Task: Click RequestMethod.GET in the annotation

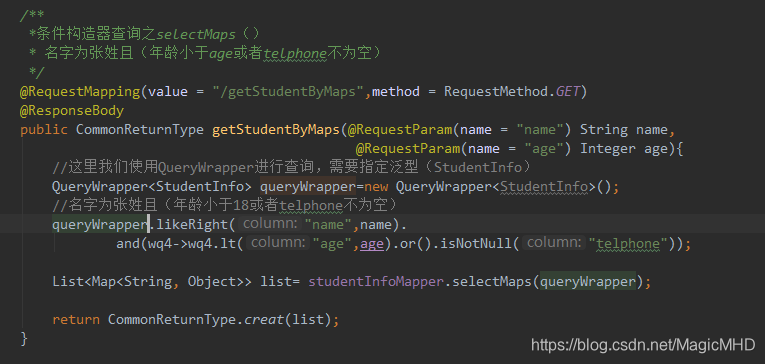Action: (511, 92)
